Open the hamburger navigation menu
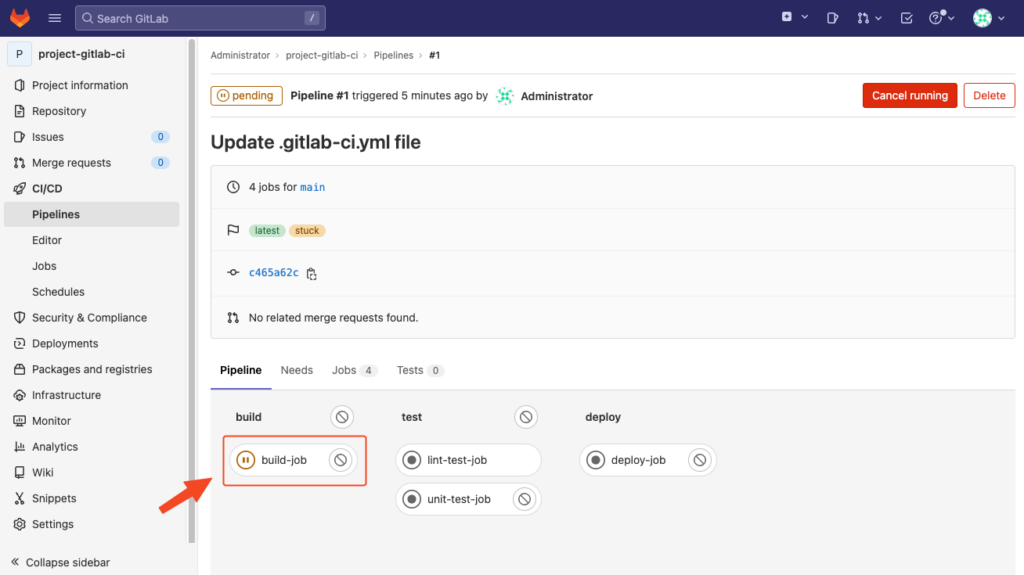Image resolution: width=1024 pixels, height=575 pixels. click(x=55, y=18)
